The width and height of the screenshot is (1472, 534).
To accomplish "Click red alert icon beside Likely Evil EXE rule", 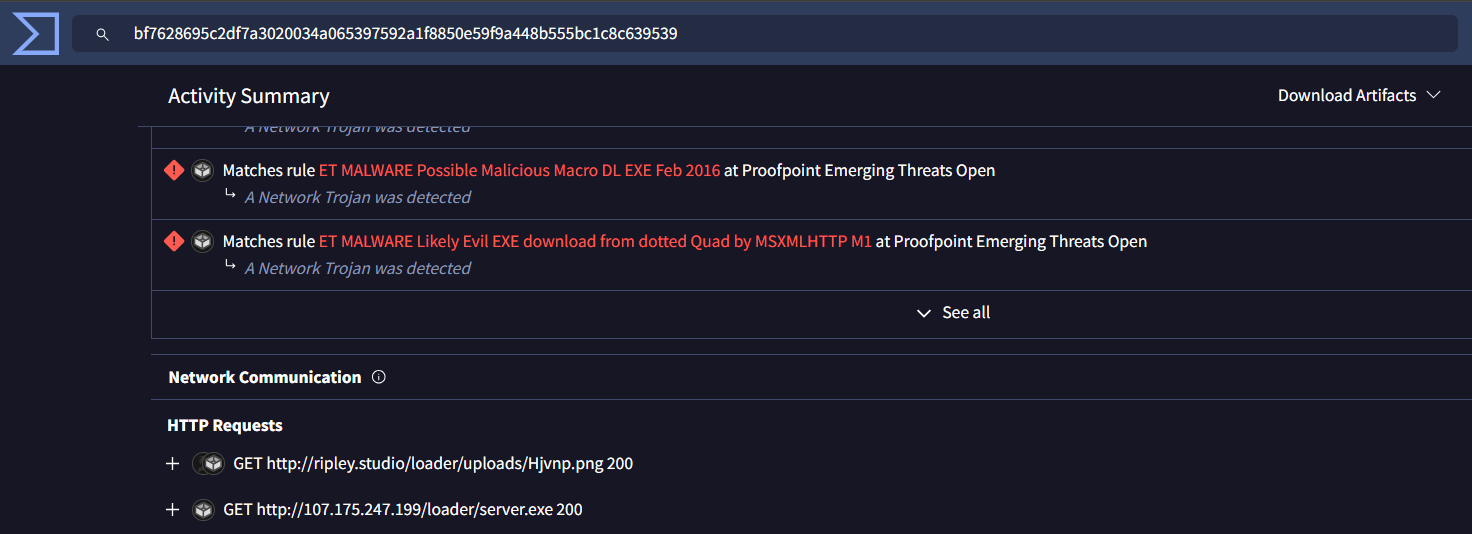I will tap(174, 241).
